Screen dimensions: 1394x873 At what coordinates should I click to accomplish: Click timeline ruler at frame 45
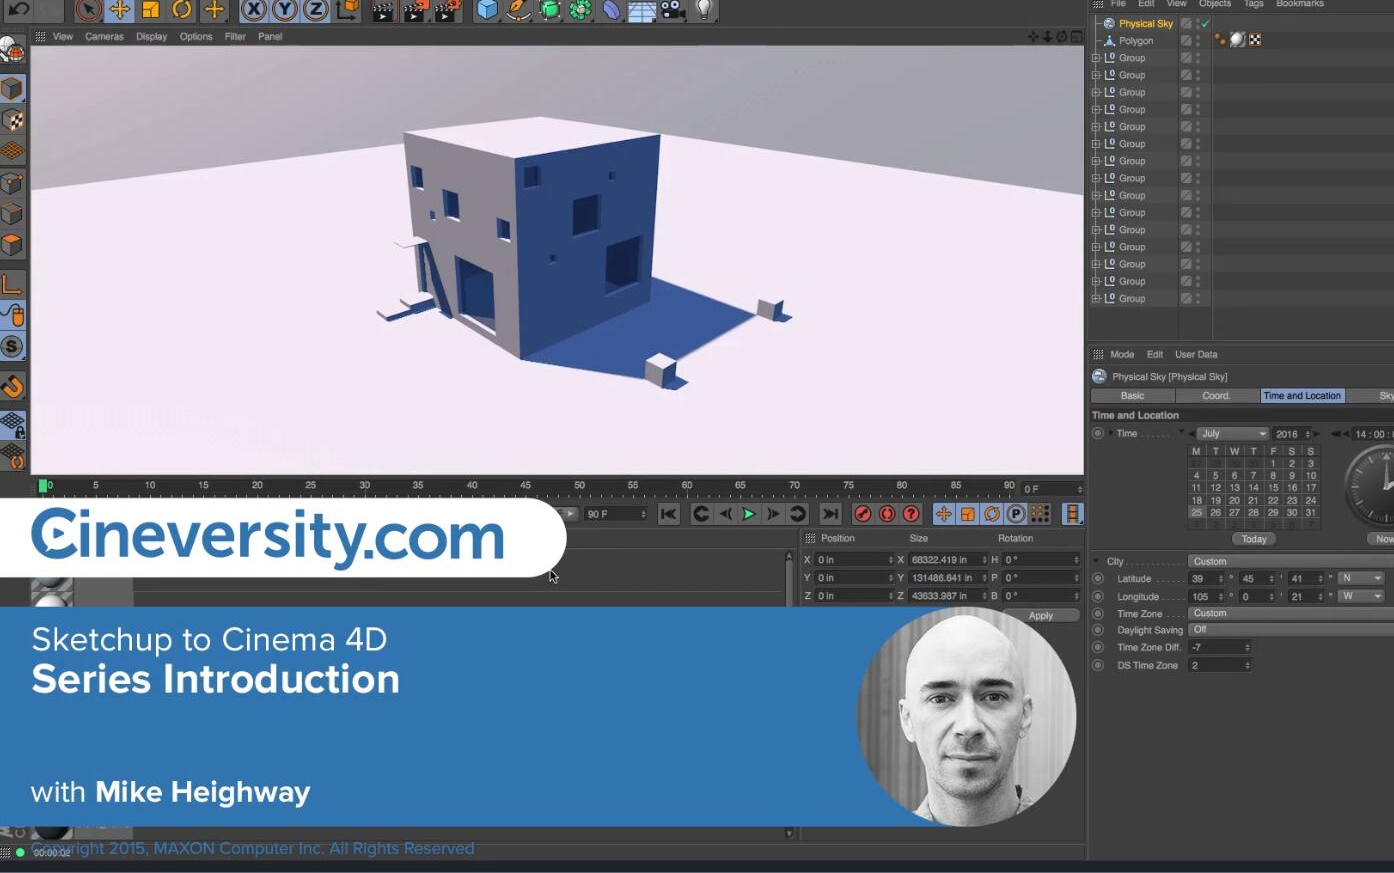tap(525, 486)
